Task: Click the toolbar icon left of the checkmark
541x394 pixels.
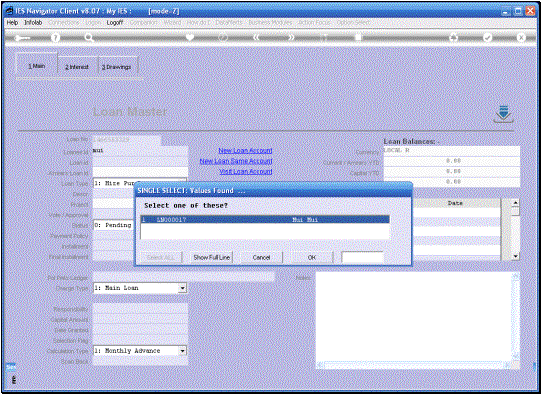Action: (x=454, y=37)
